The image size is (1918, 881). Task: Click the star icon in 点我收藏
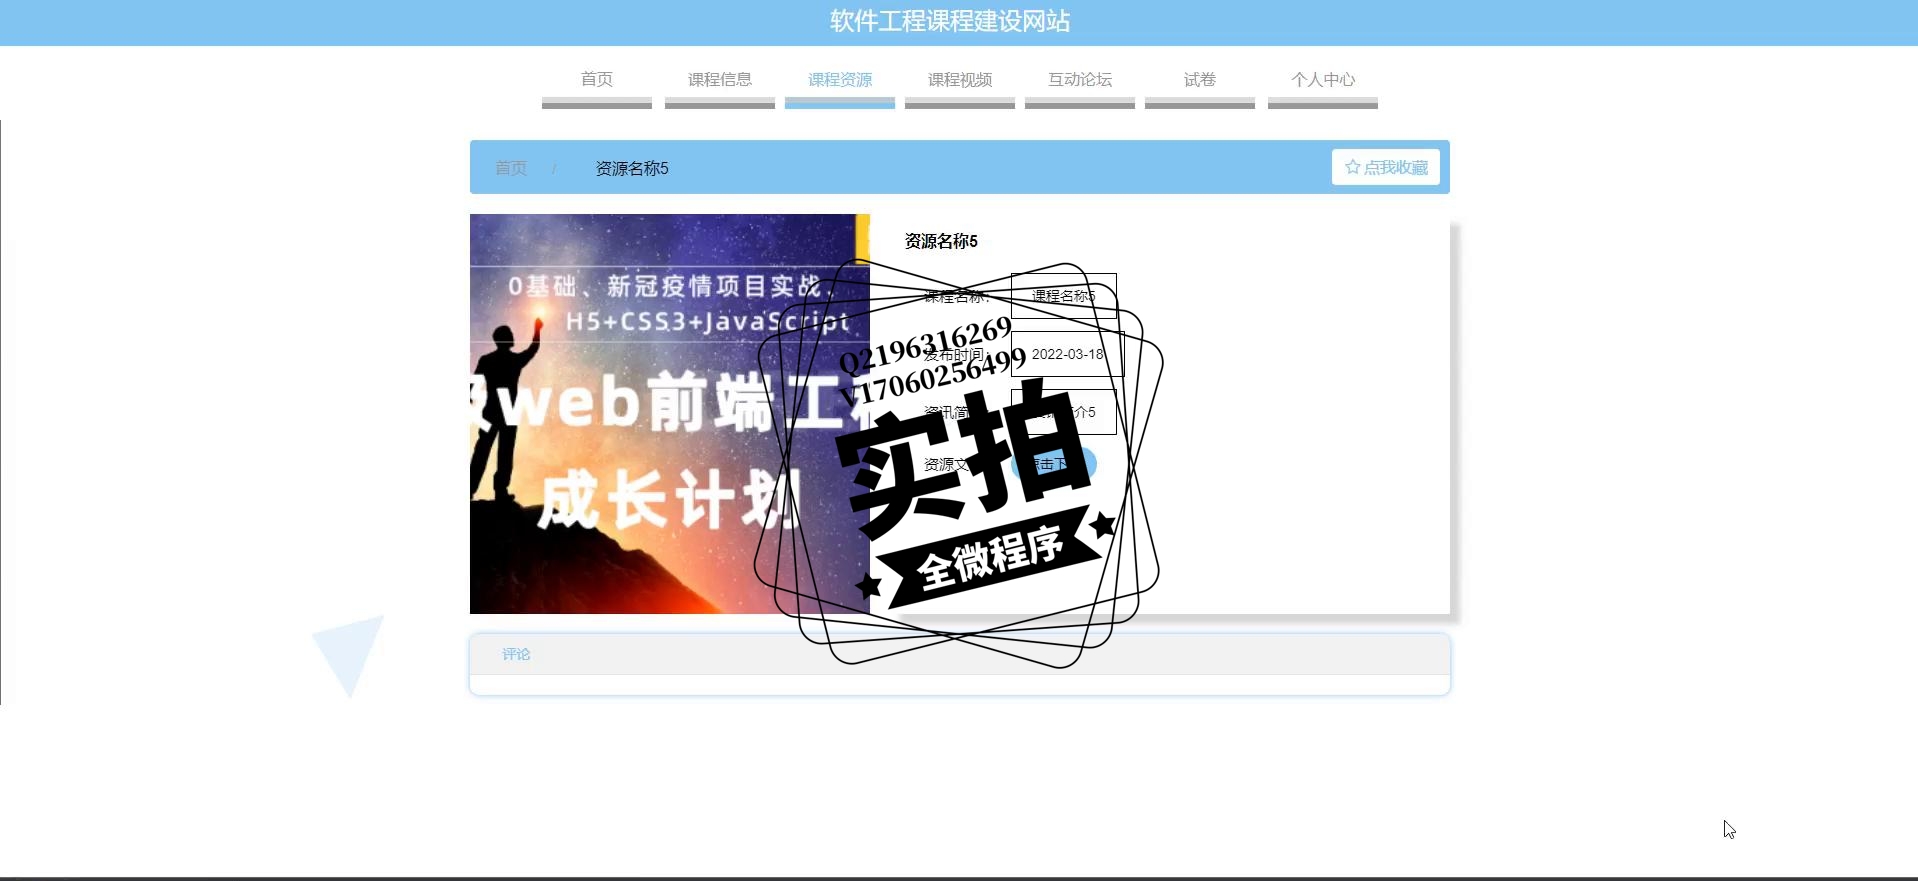tap(1353, 167)
